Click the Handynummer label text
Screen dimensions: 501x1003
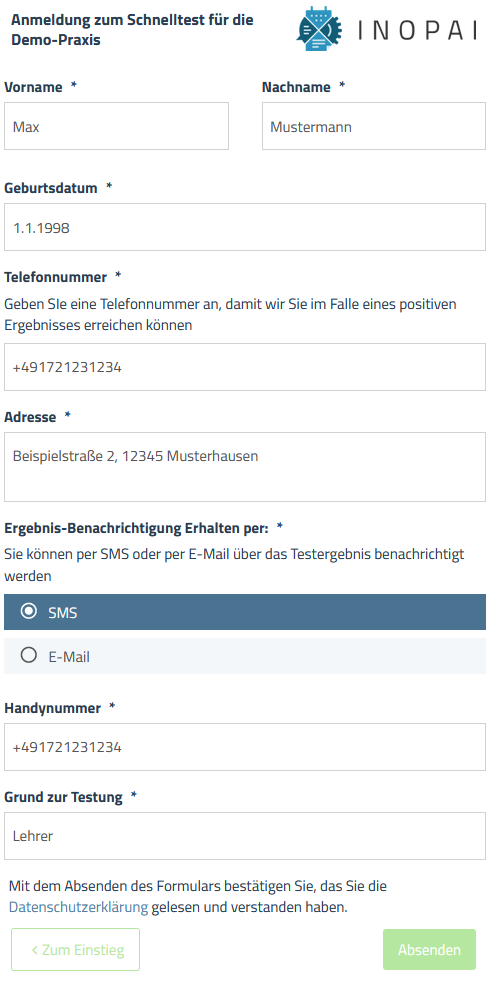click(x=52, y=708)
